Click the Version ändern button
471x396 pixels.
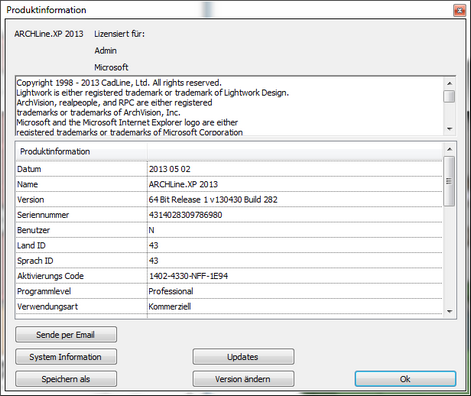243,379
